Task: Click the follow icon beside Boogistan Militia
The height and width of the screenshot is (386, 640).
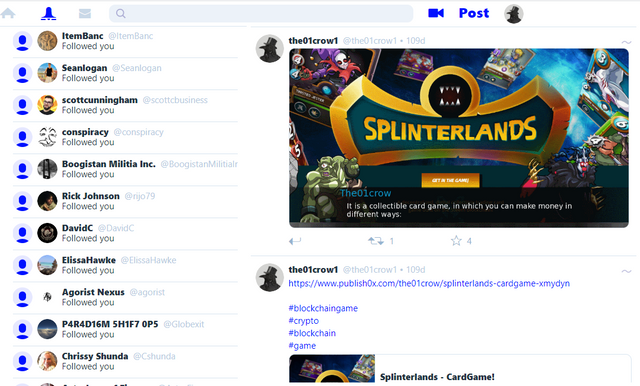Action: (x=22, y=169)
